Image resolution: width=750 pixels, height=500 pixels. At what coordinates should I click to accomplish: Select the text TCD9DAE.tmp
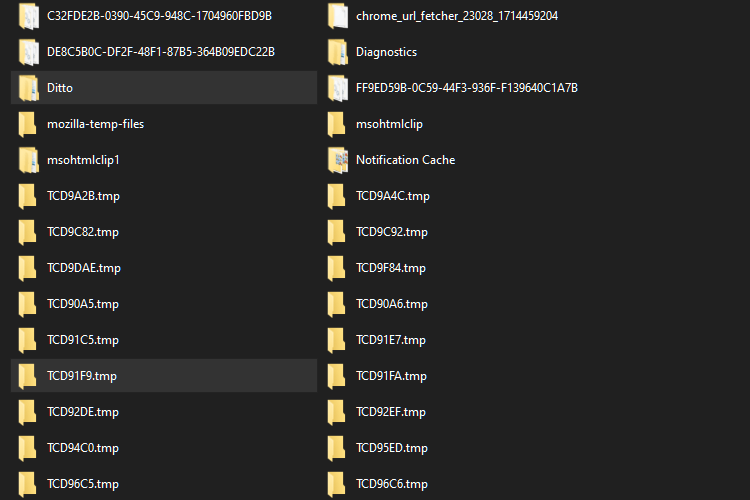point(84,268)
